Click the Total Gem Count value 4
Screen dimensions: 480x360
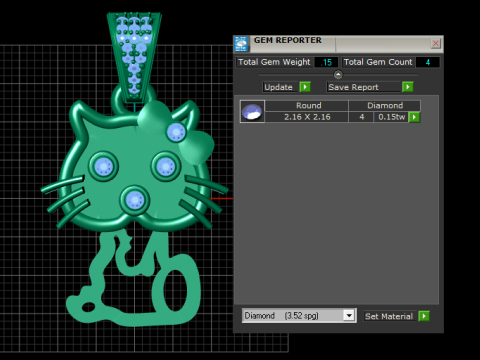(428, 62)
